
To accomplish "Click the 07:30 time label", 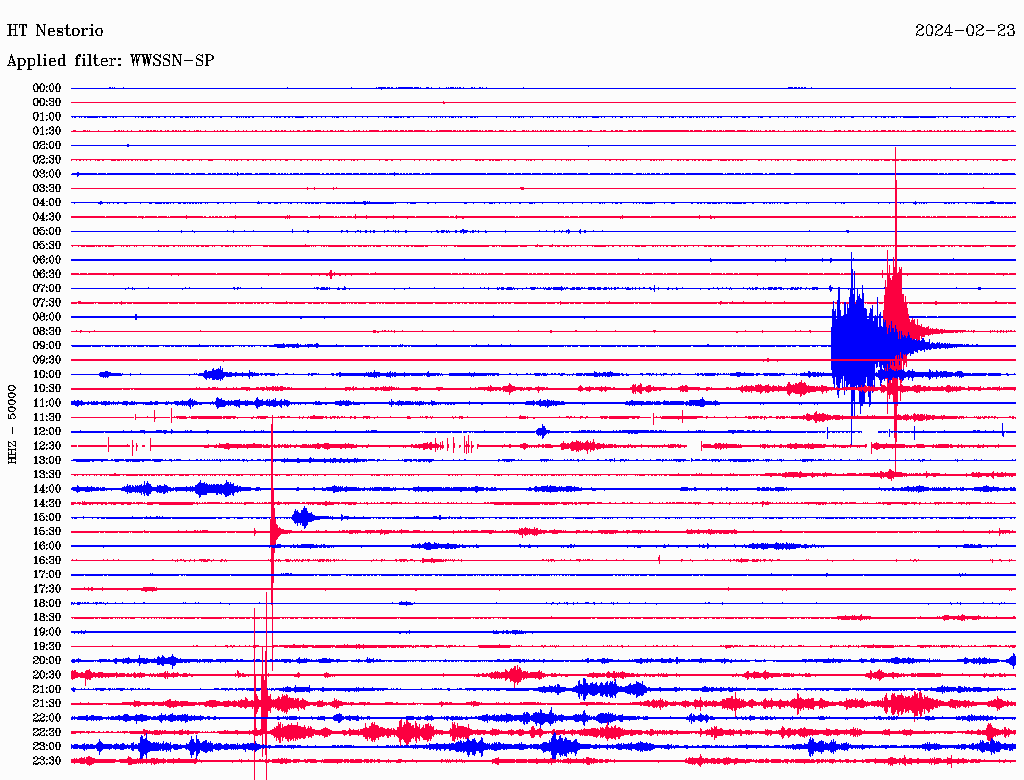I will [47, 303].
